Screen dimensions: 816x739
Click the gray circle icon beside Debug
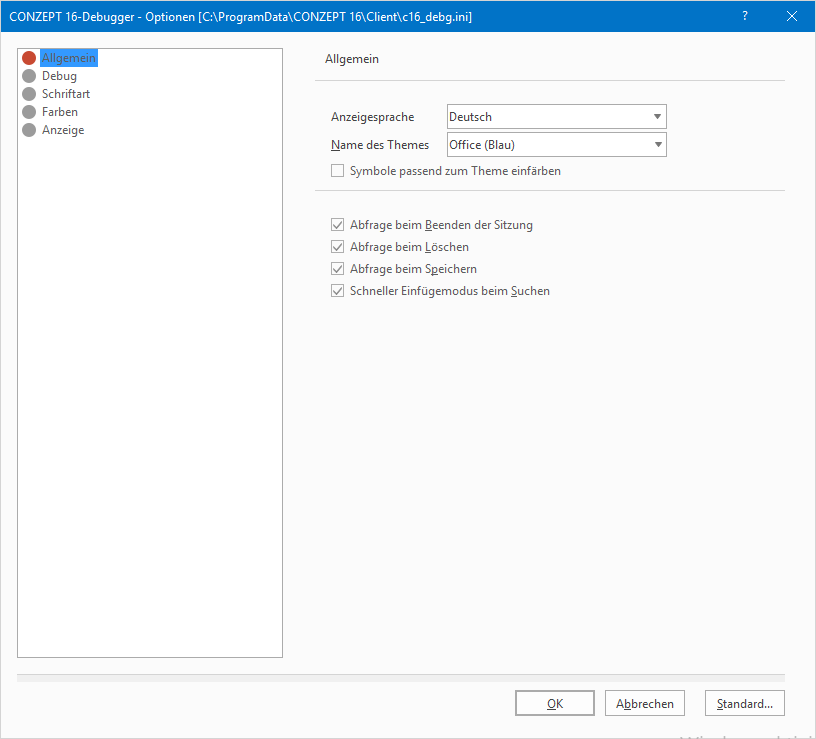[x=29, y=76]
